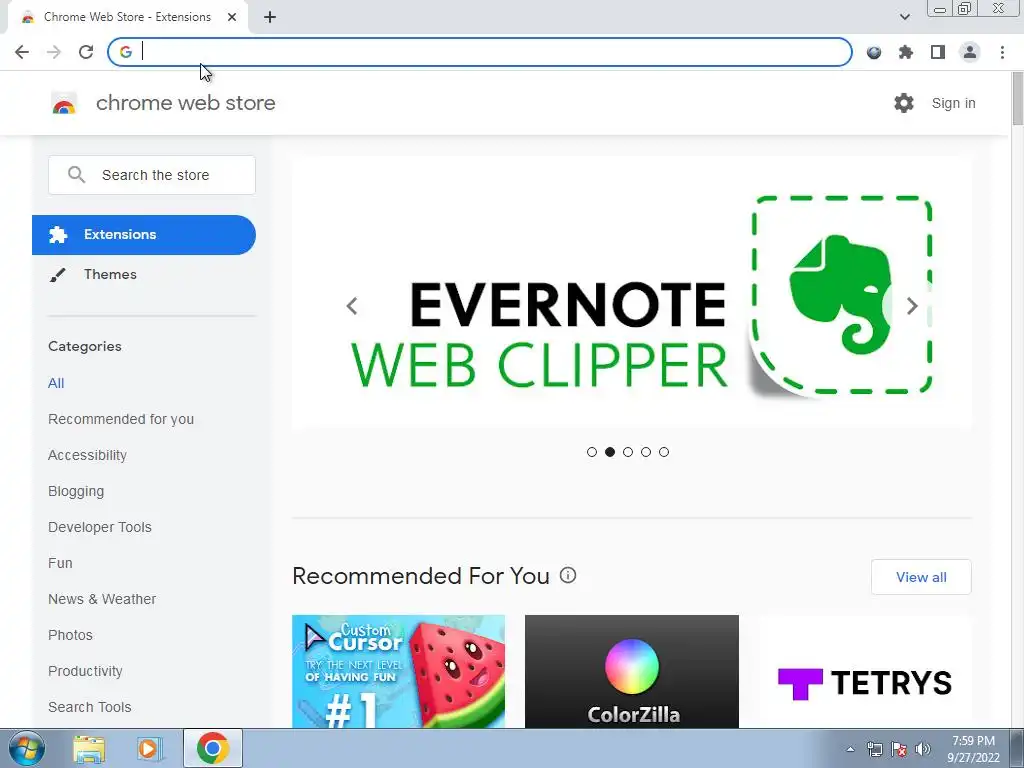The image size is (1024, 768).
Task: Select the Themes sidebar item
Action: [110, 274]
